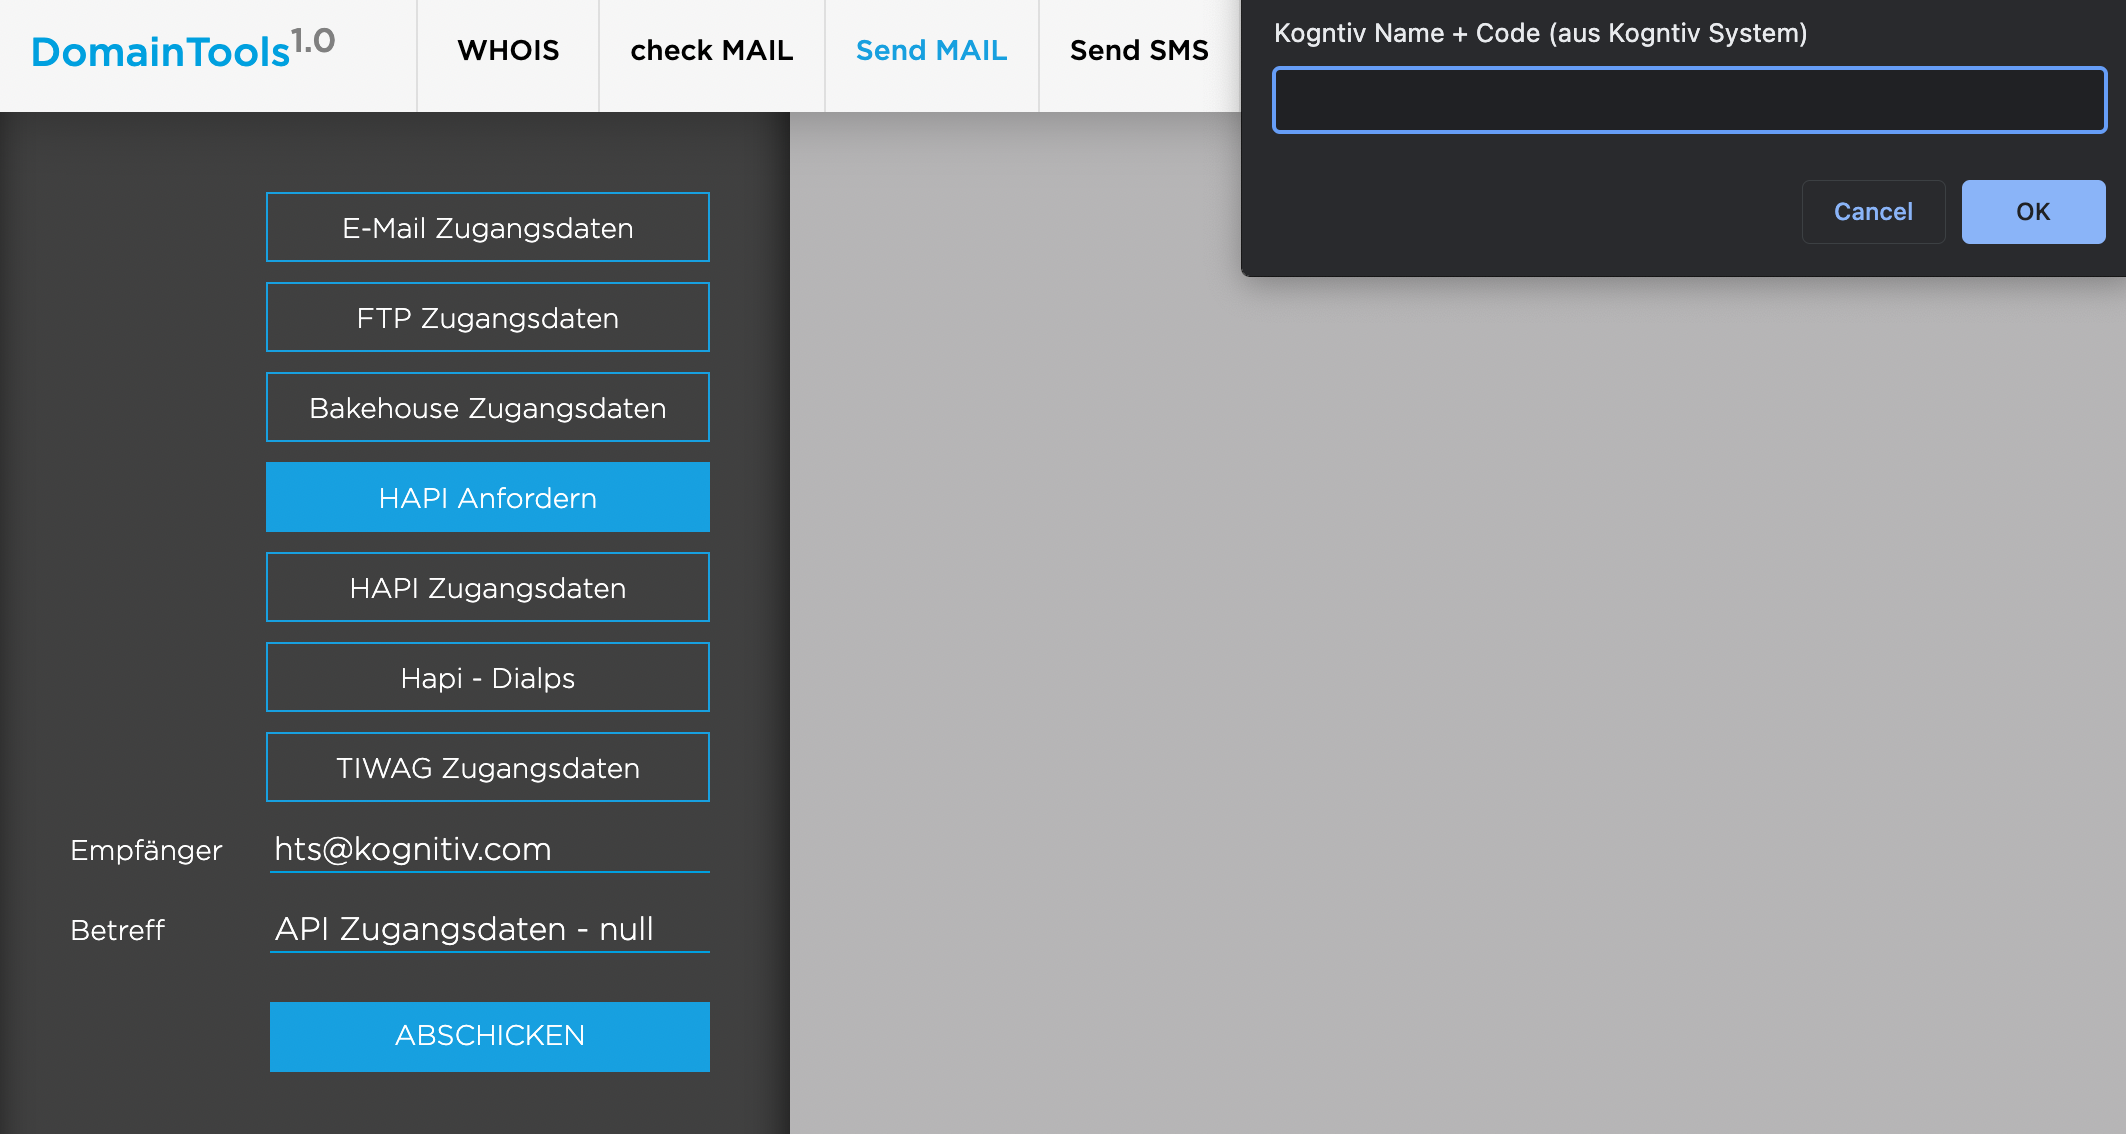Click the Empfänger label
The width and height of the screenshot is (2126, 1134).
[146, 850]
